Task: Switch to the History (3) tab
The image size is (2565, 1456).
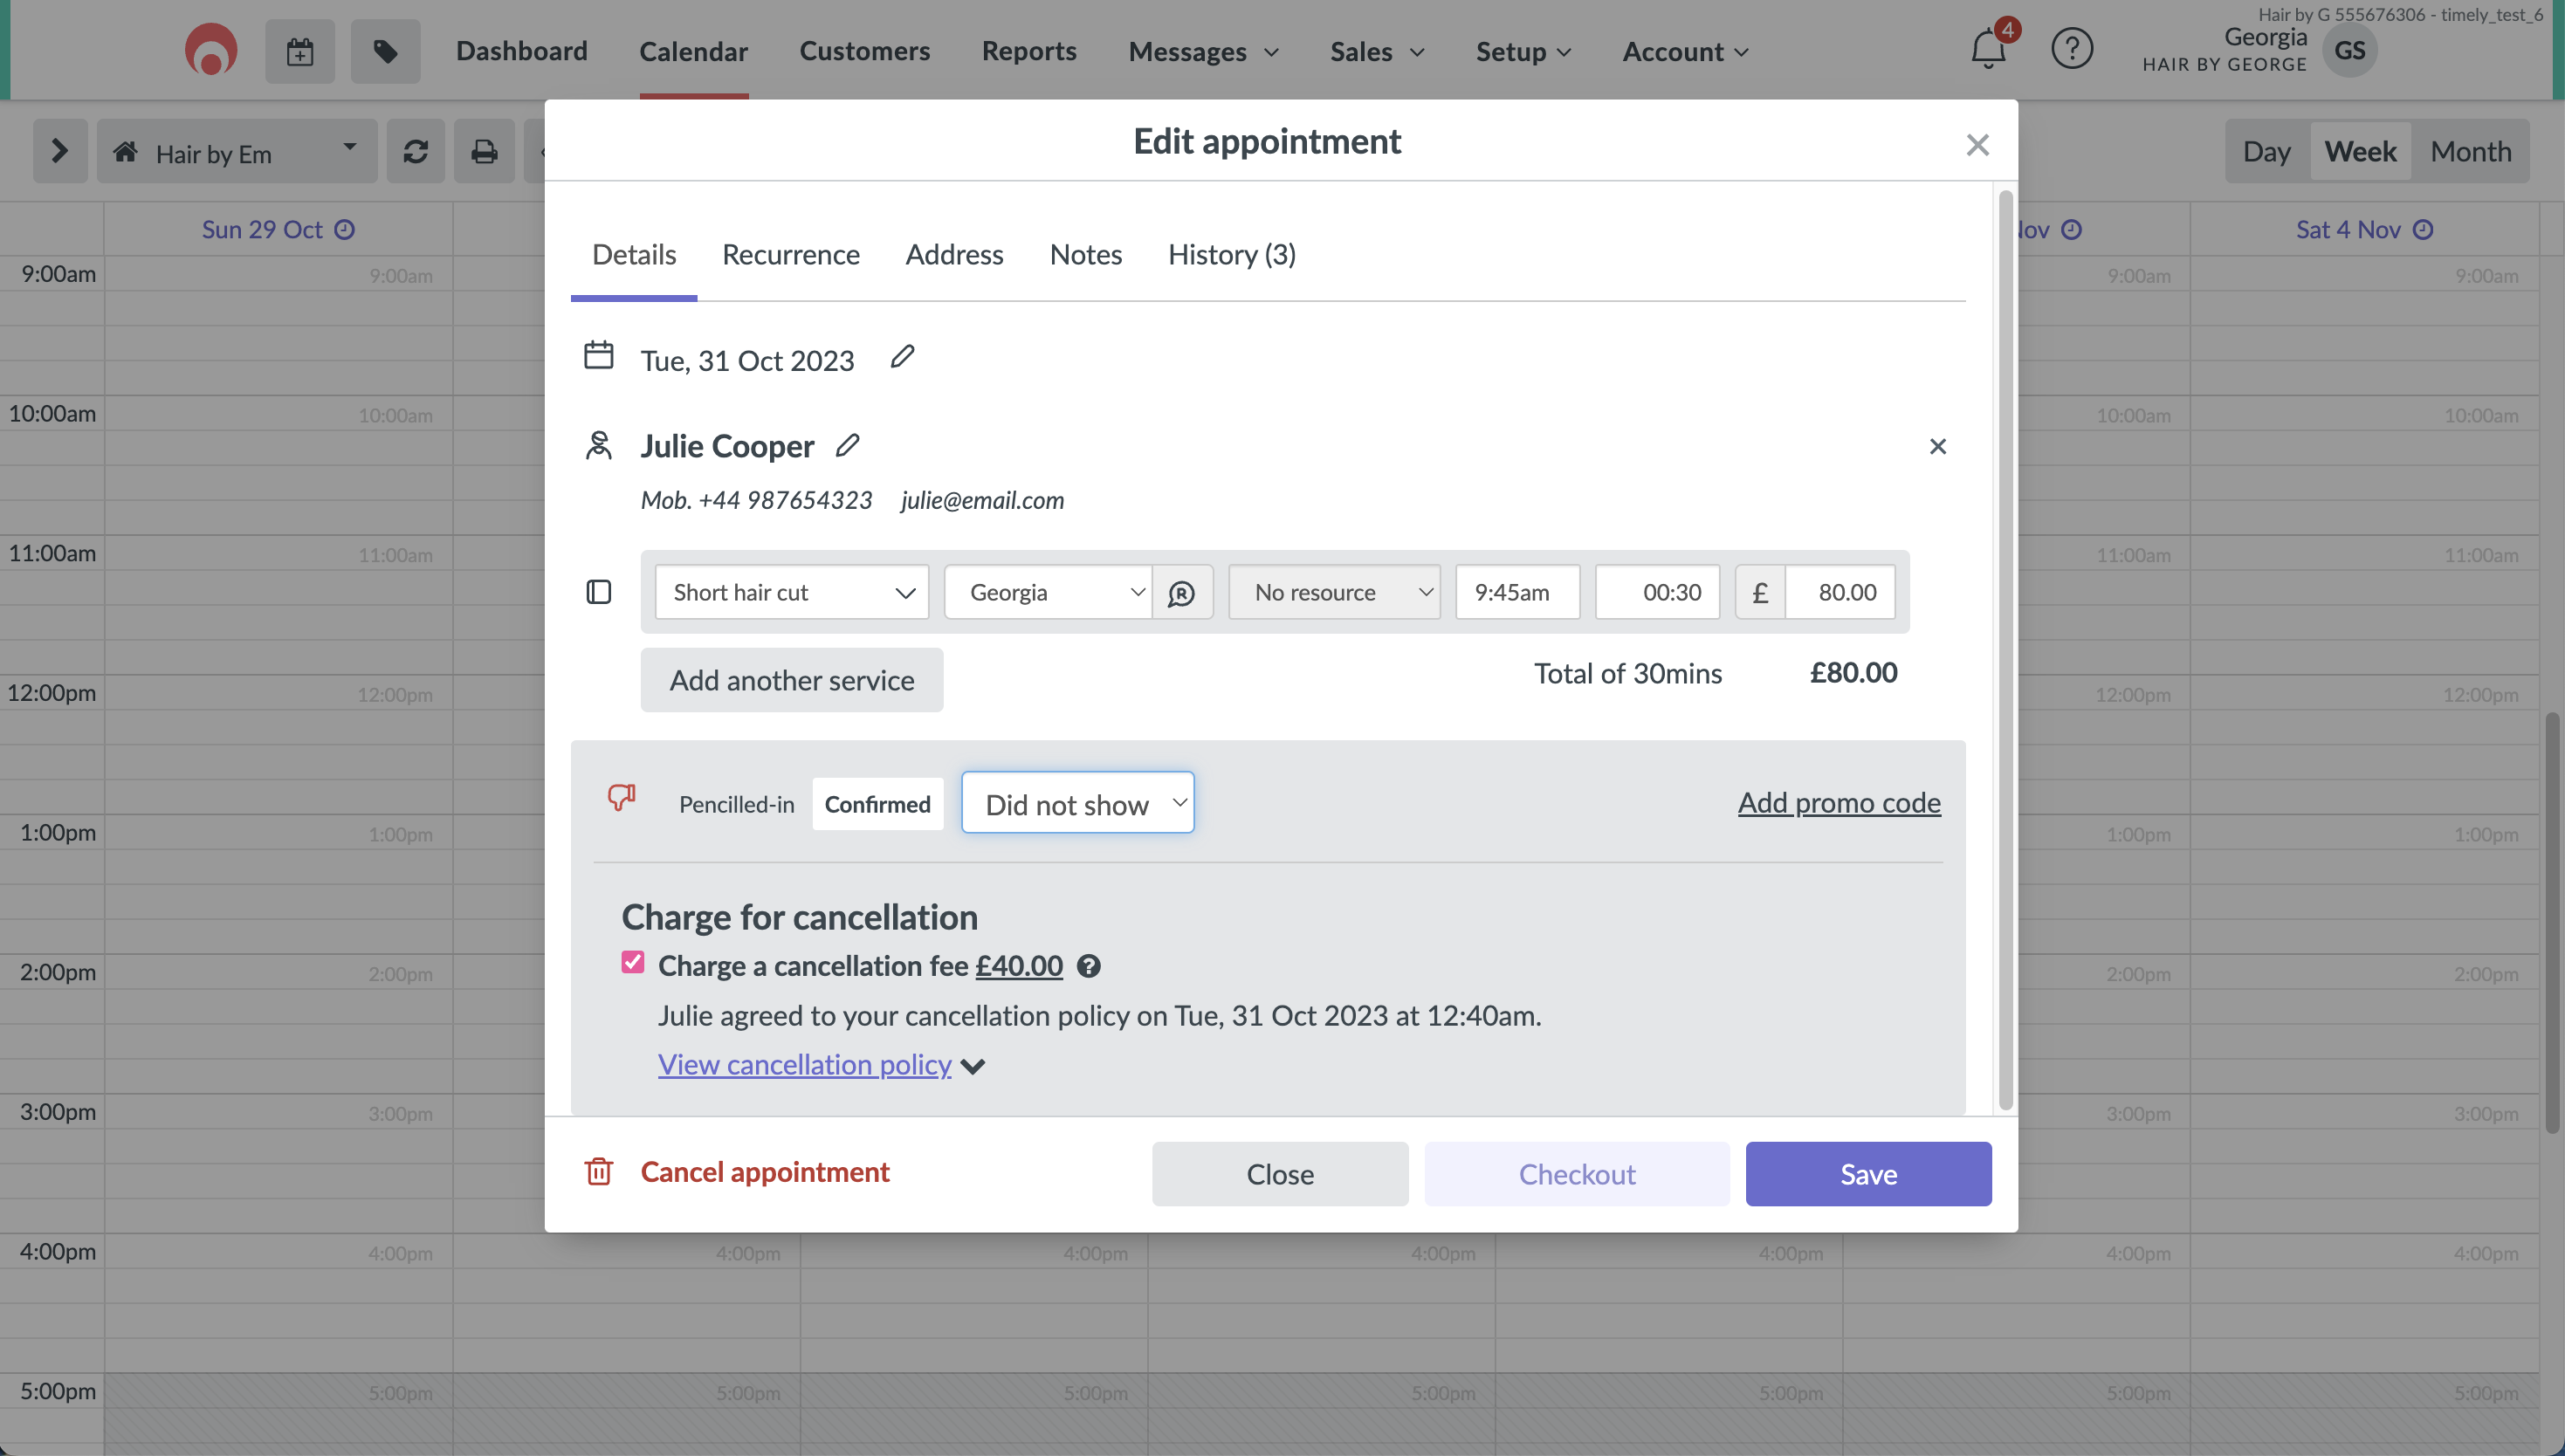Action: 1231,255
